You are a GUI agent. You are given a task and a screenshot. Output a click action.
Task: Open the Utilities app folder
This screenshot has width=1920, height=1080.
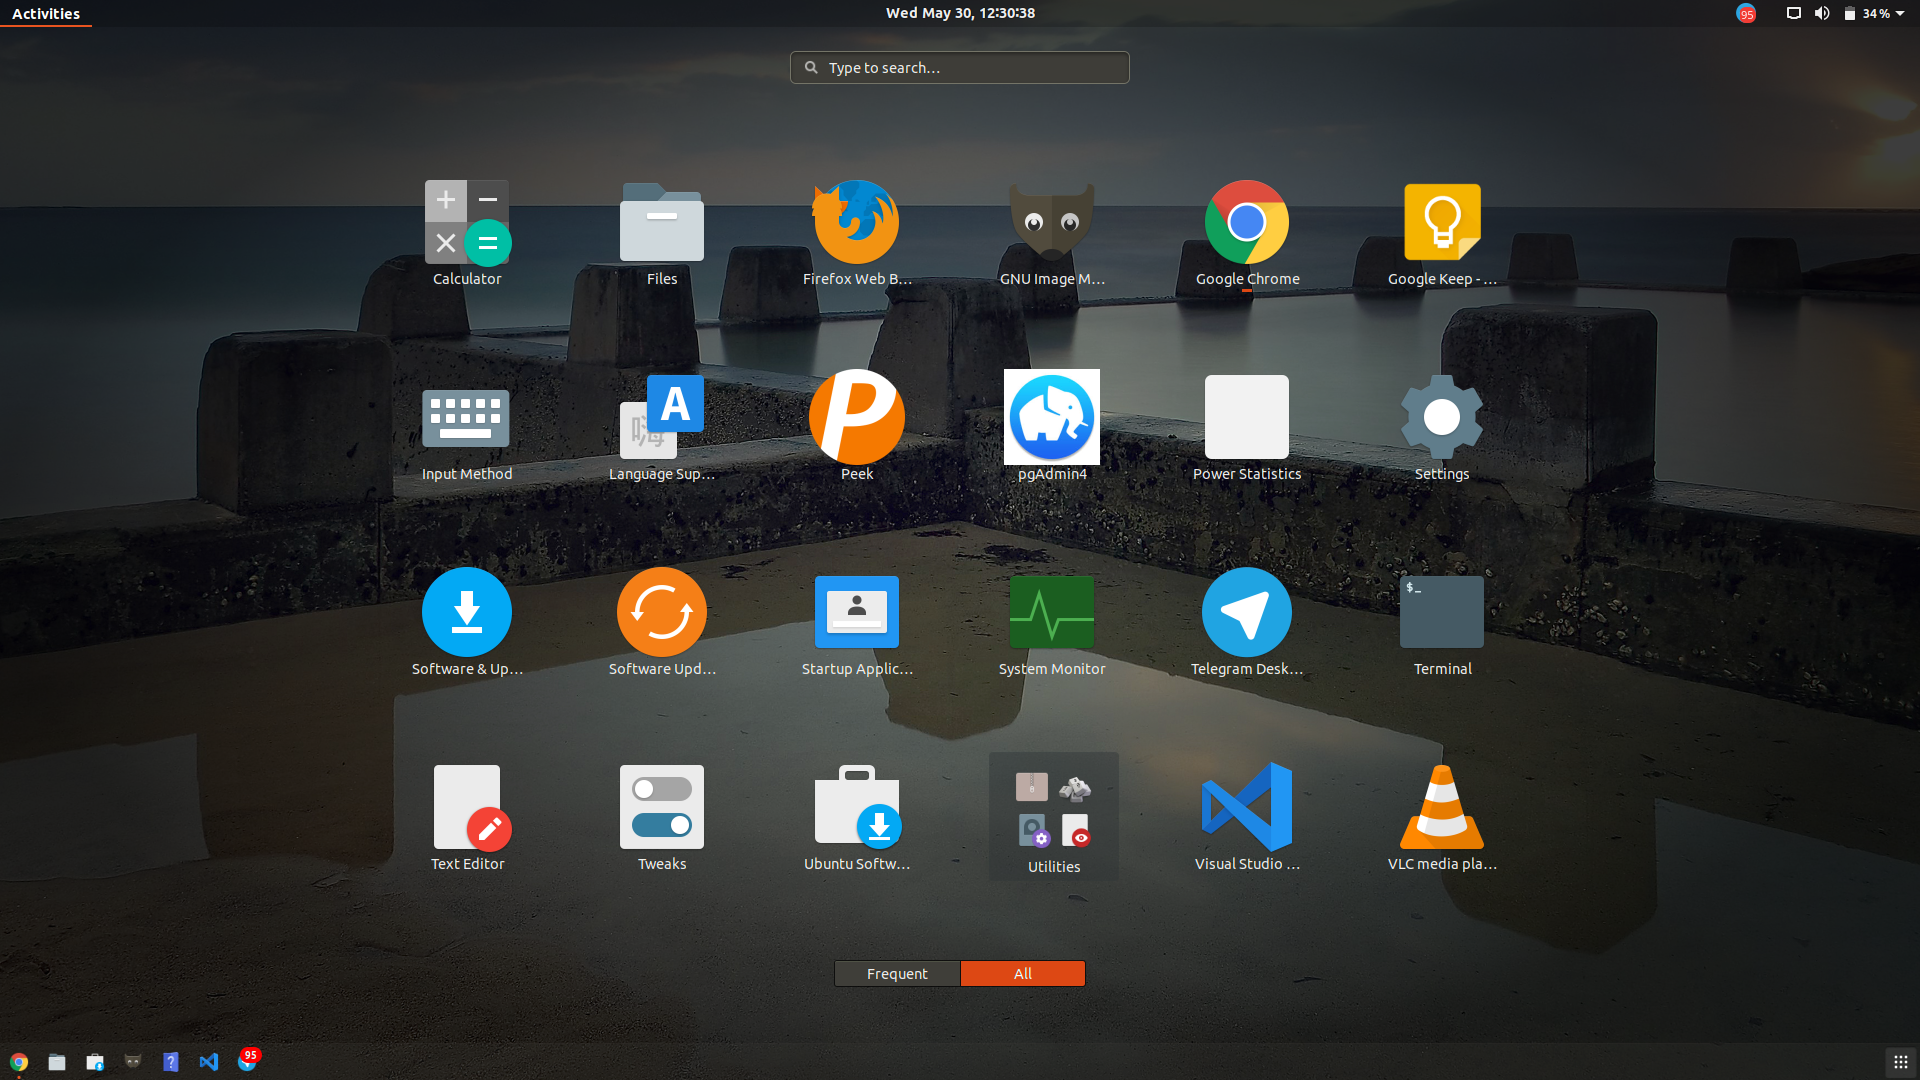(x=1054, y=817)
